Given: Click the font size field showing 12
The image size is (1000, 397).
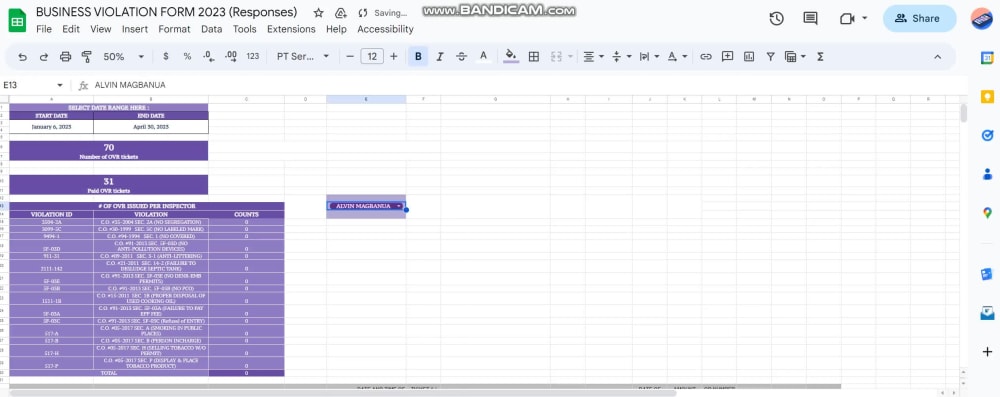Looking at the screenshot, I should coord(372,56).
